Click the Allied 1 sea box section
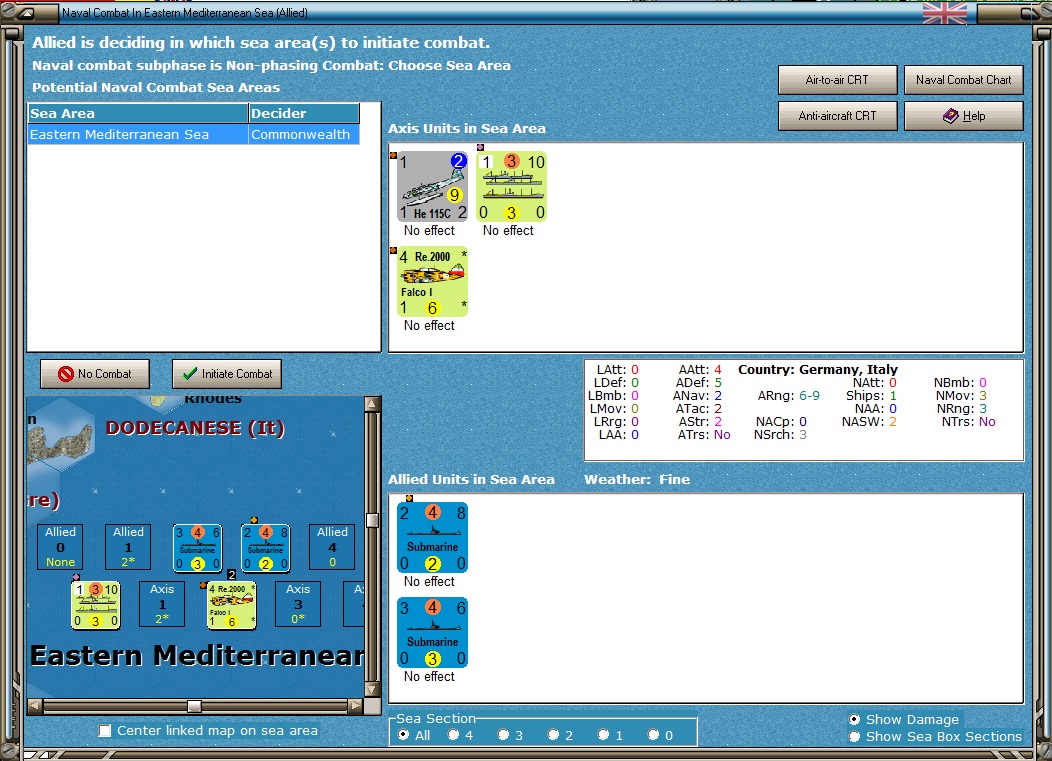 128,547
